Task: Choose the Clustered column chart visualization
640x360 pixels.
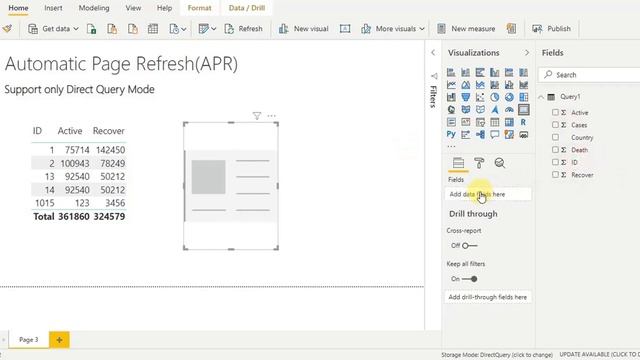Action: pyautogui.click(x=495, y=73)
